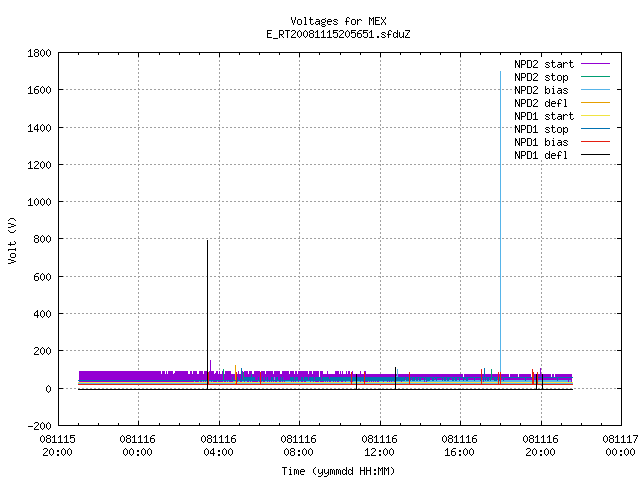Click the red NPD1 bias legend line

point(596,142)
